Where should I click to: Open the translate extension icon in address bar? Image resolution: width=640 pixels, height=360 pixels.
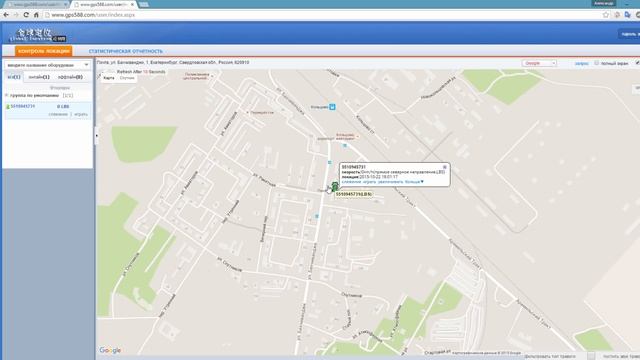pyautogui.click(x=627, y=15)
